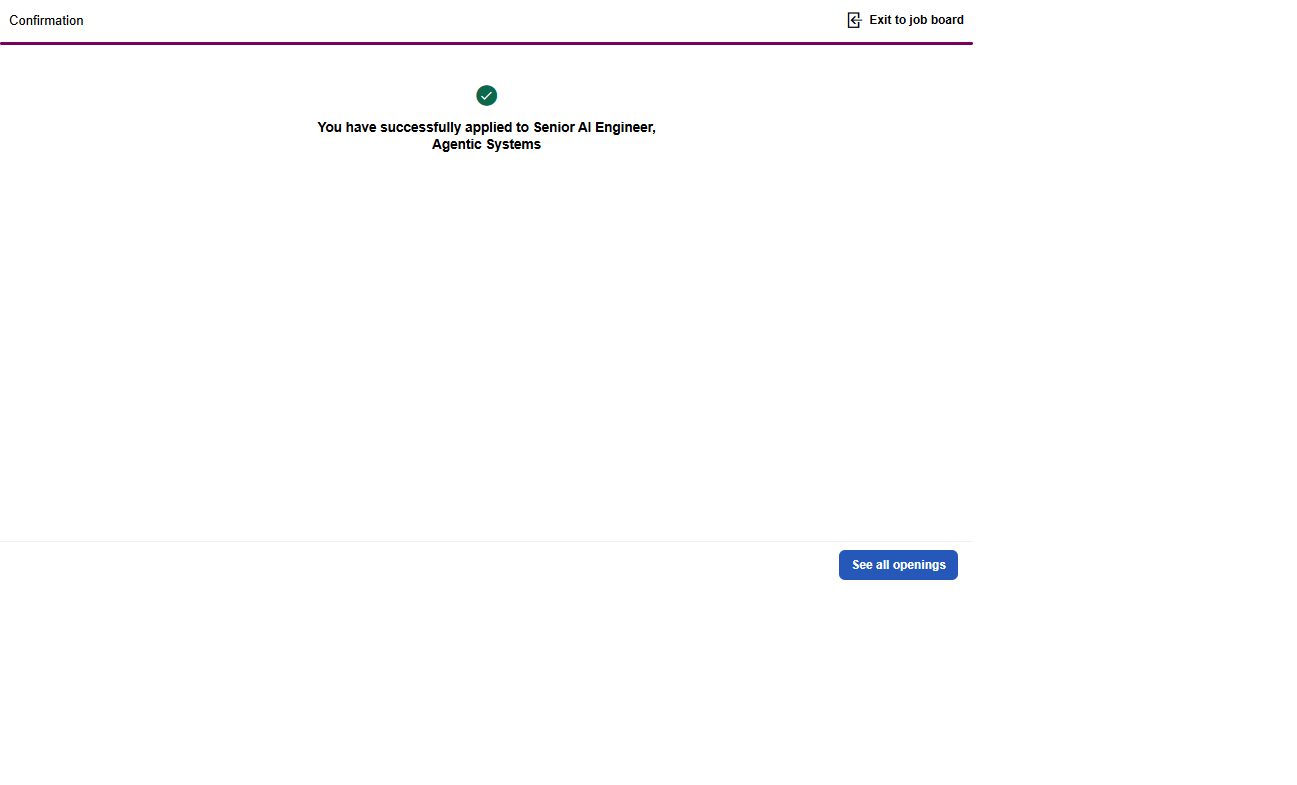Browse all openings via the blue button

[898, 565]
